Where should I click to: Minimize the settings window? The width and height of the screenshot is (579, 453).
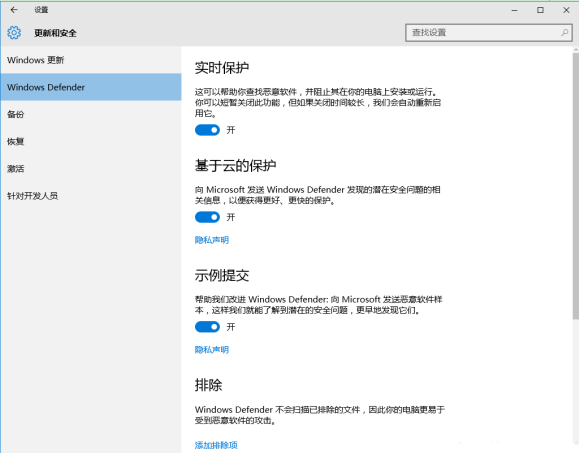coord(514,10)
